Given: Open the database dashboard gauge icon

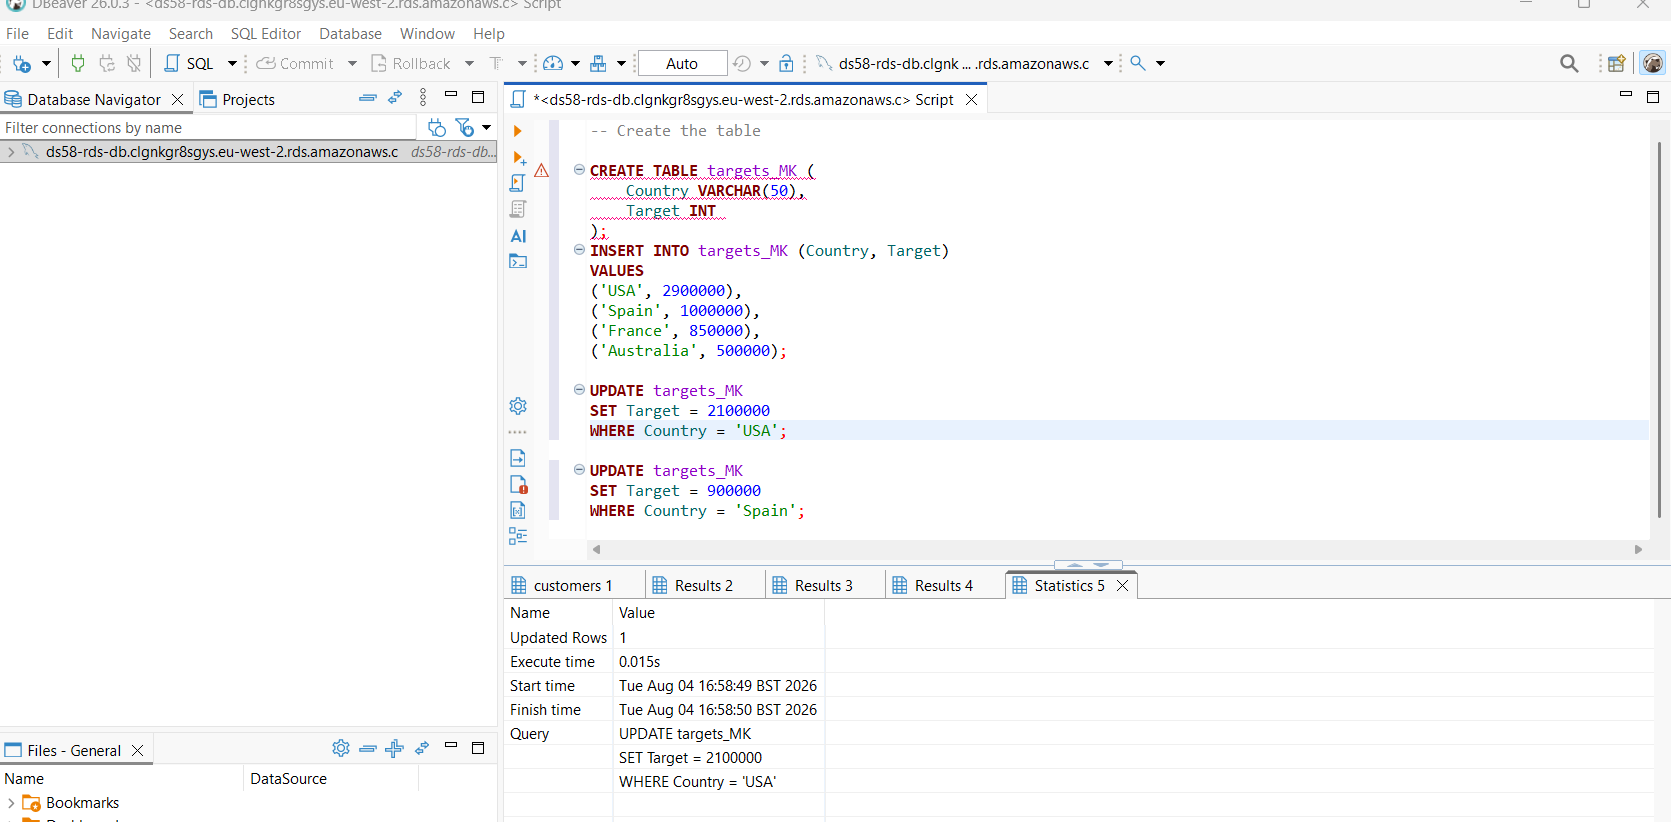Looking at the screenshot, I should (553, 63).
